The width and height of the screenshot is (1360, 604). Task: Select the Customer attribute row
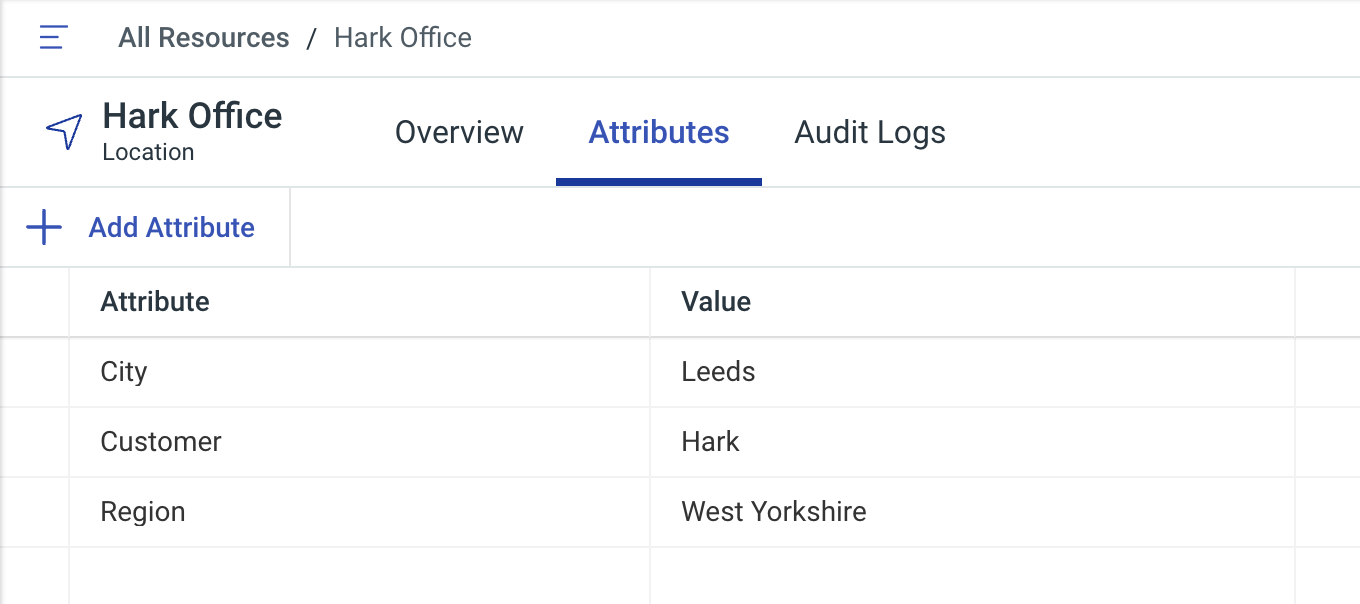[680, 442]
